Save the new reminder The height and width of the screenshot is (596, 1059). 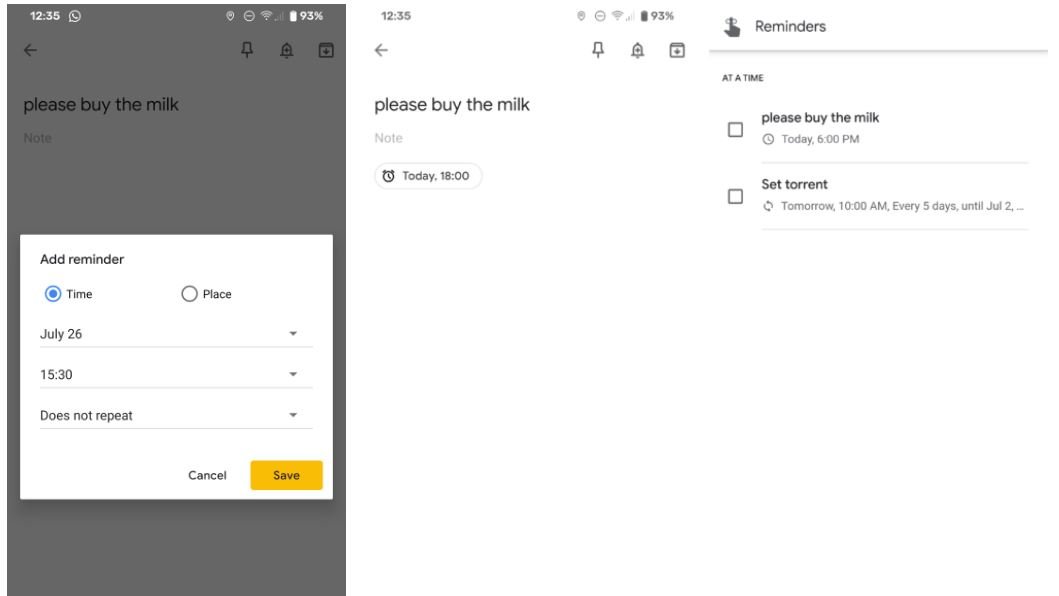[x=286, y=475]
